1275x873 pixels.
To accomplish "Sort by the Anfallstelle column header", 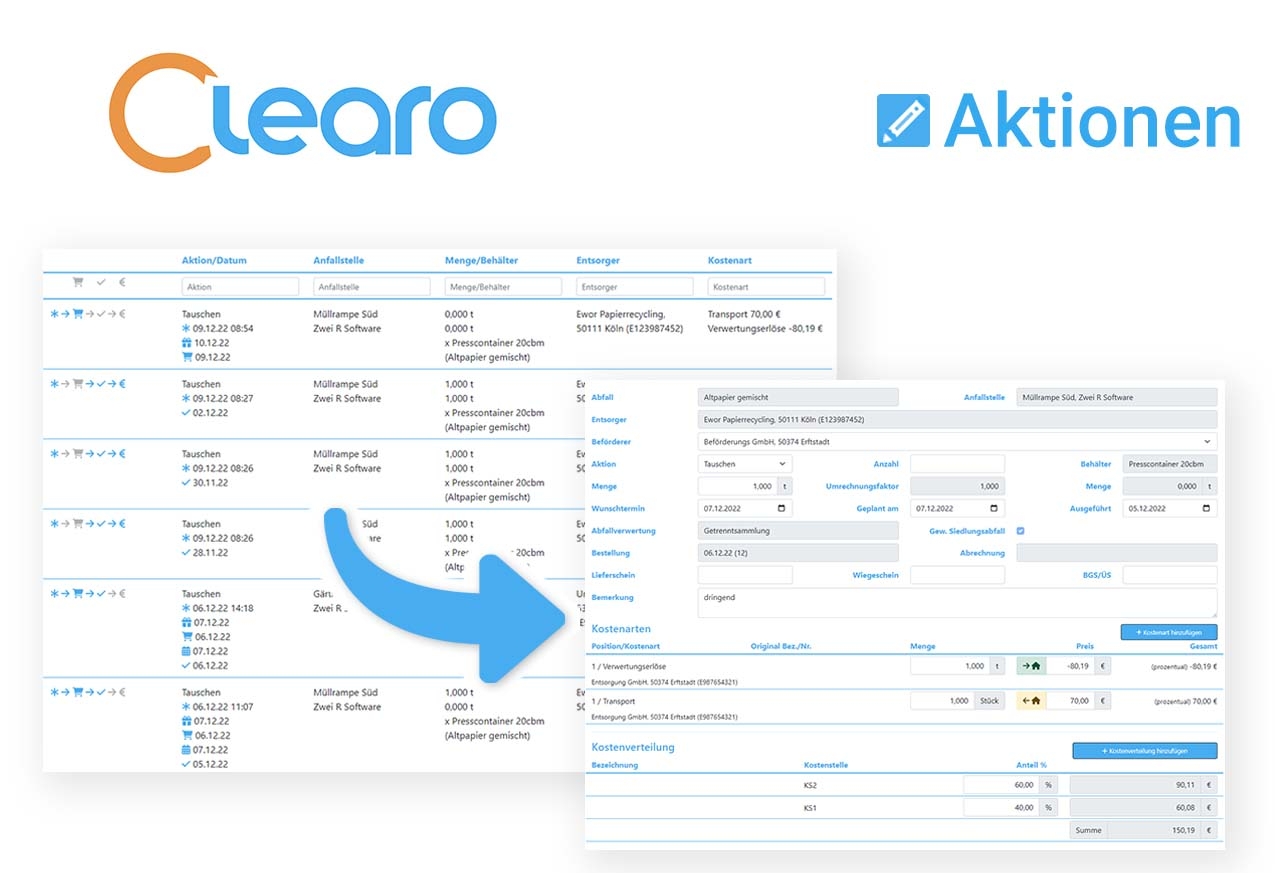I will [x=339, y=260].
